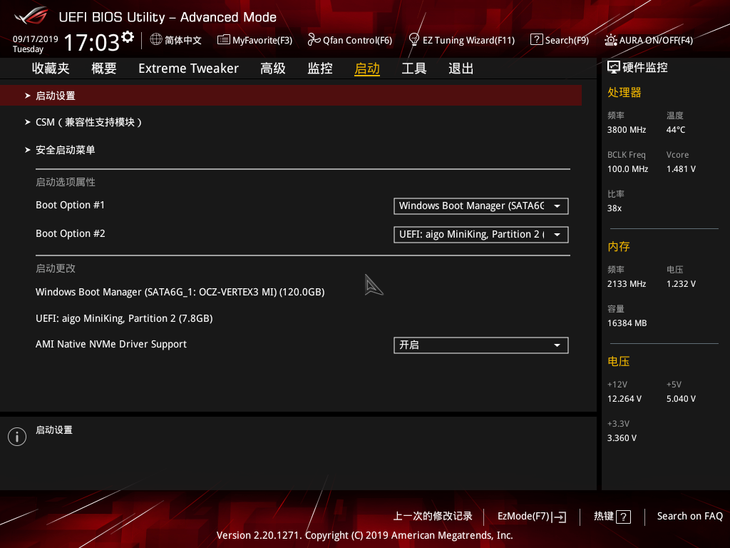Switch to EzMode(F7)
This screenshot has width=730, height=548.
coord(532,516)
